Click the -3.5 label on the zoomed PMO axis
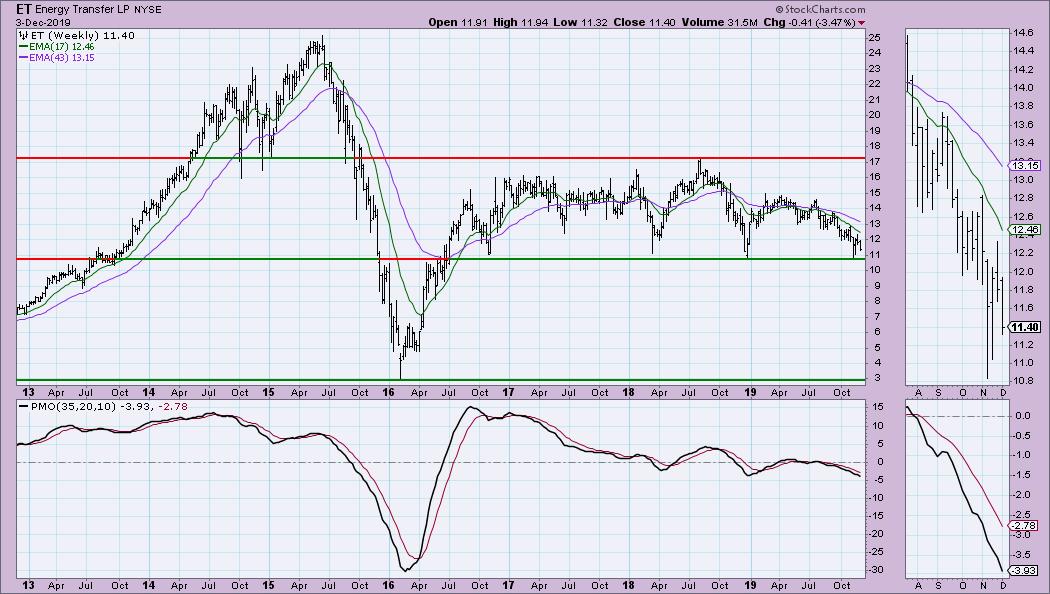1050x594 pixels. click(x=1023, y=554)
